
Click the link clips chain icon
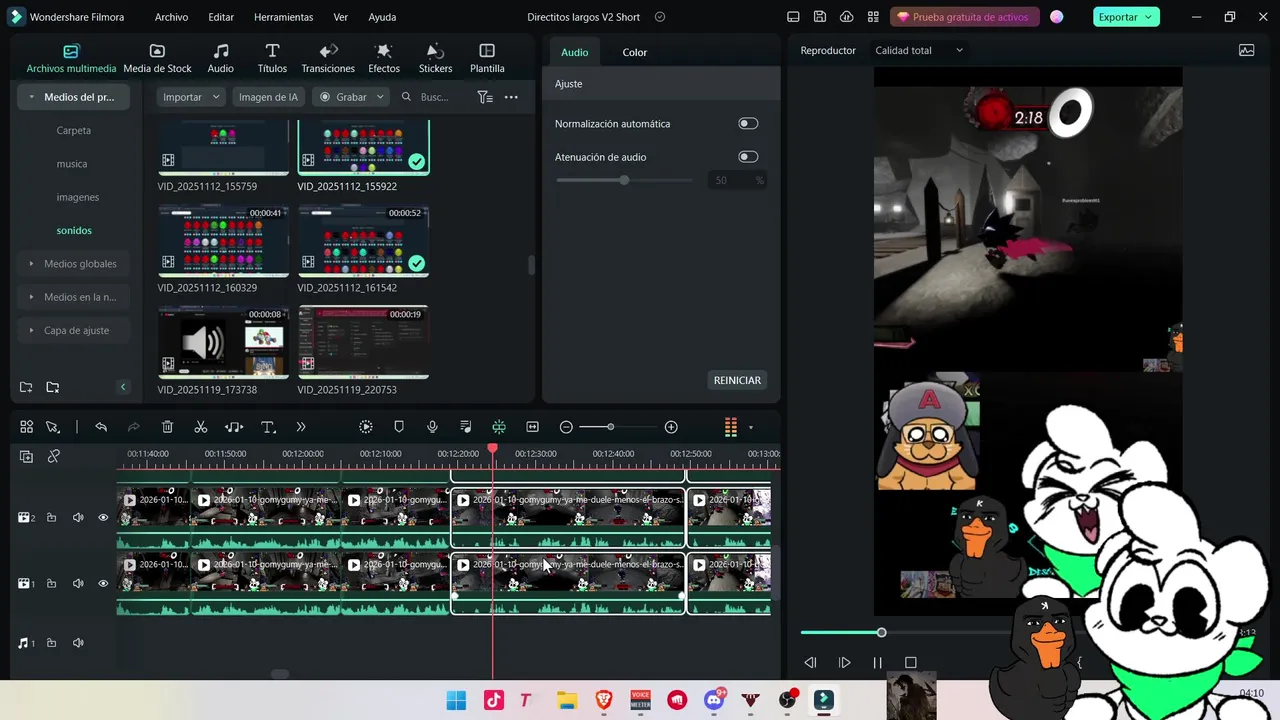click(x=54, y=456)
